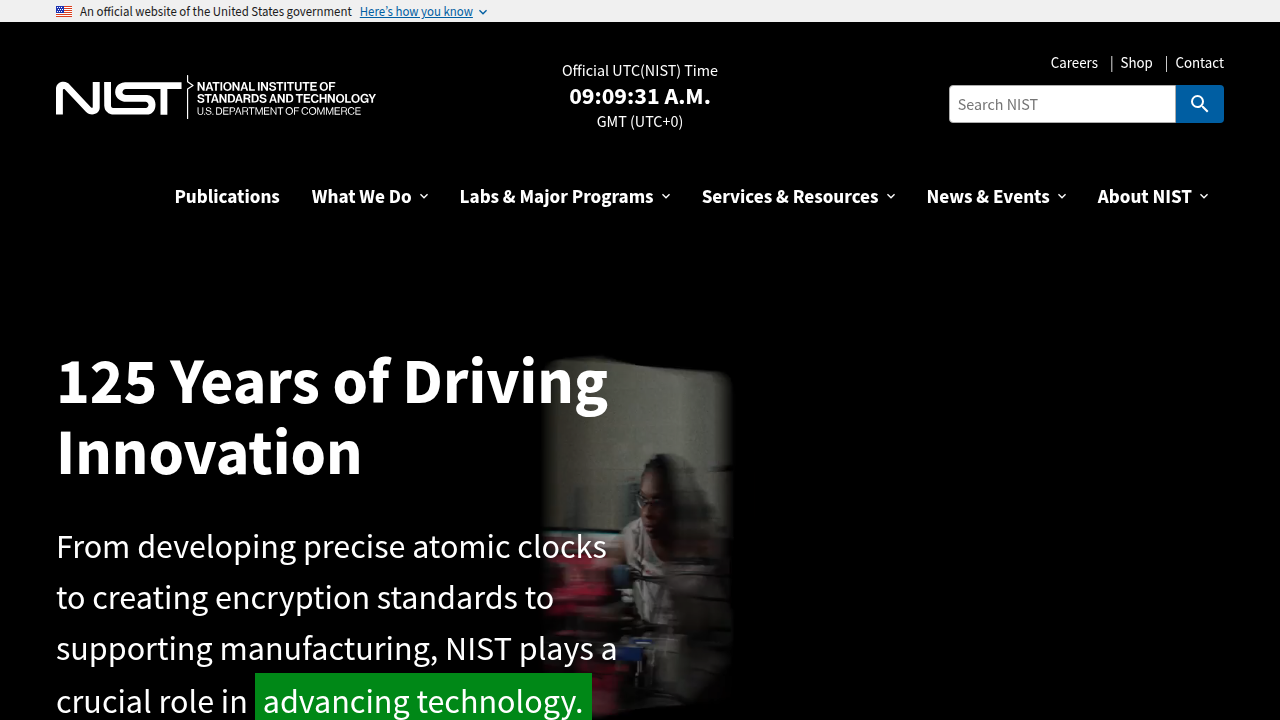The width and height of the screenshot is (1280, 720).
Task: Click the 09:09:31 A.M. clock display
Action: [640, 96]
